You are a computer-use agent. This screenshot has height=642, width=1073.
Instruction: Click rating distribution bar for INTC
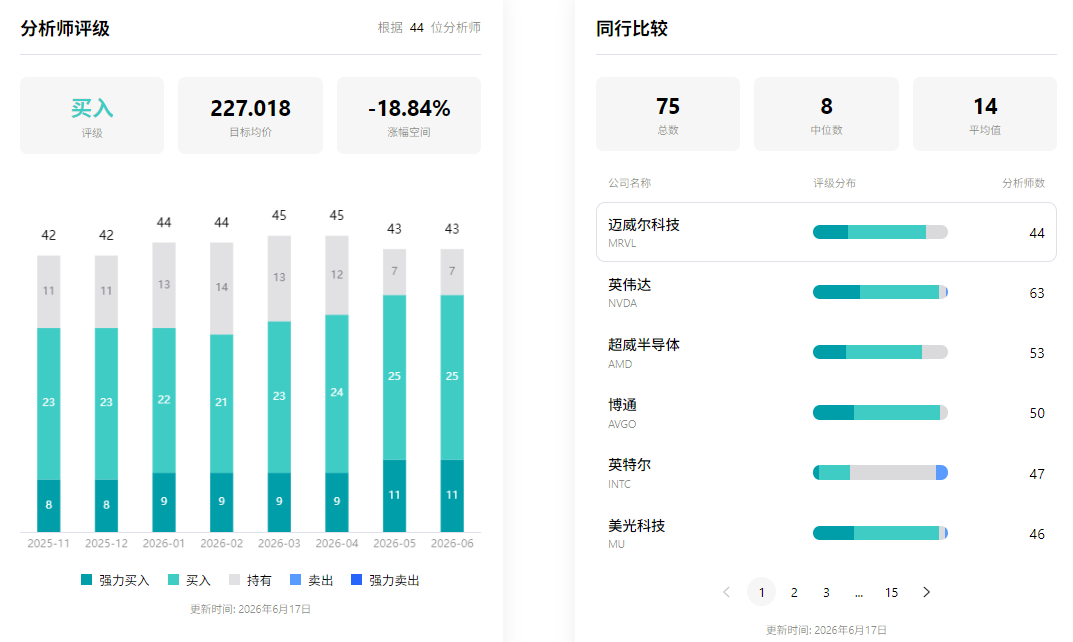[880, 473]
